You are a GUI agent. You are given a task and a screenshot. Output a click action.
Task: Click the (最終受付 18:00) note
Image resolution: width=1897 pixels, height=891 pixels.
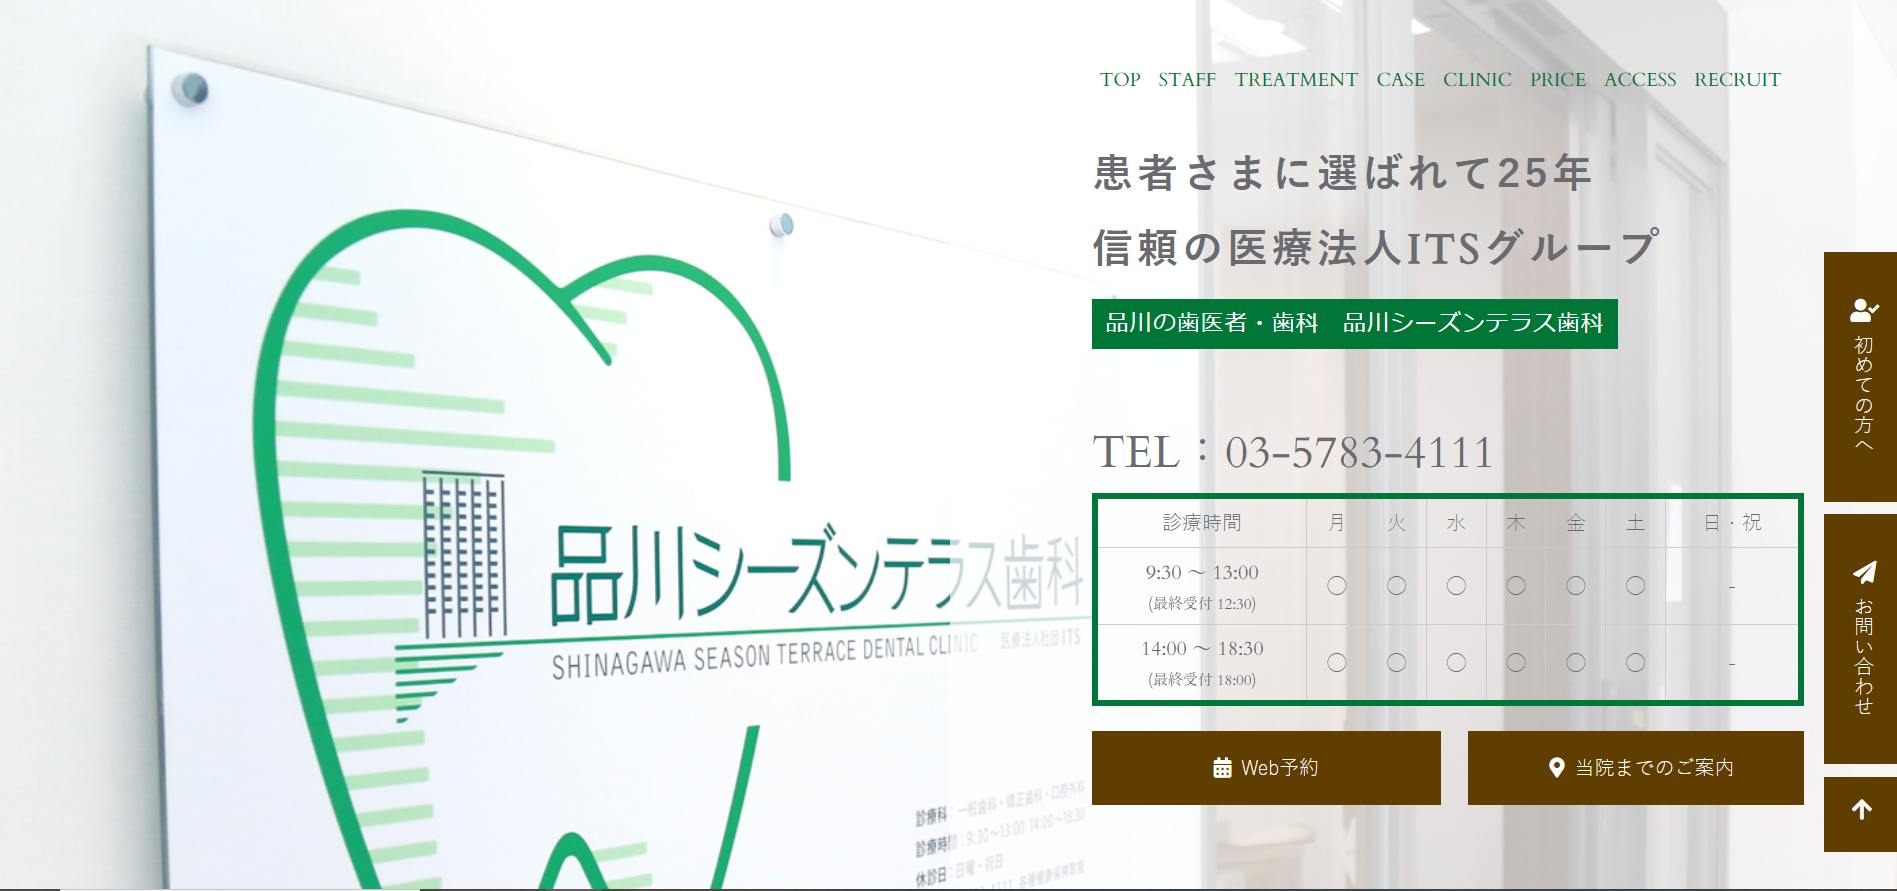(1202, 680)
